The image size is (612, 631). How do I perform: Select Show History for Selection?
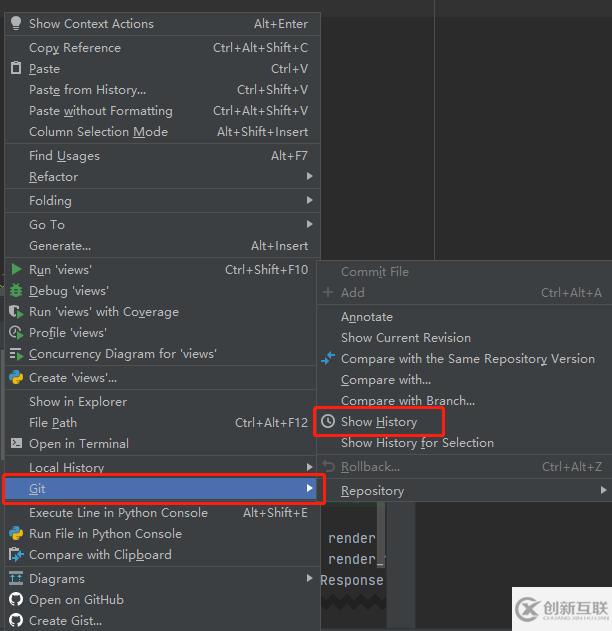point(465,442)
